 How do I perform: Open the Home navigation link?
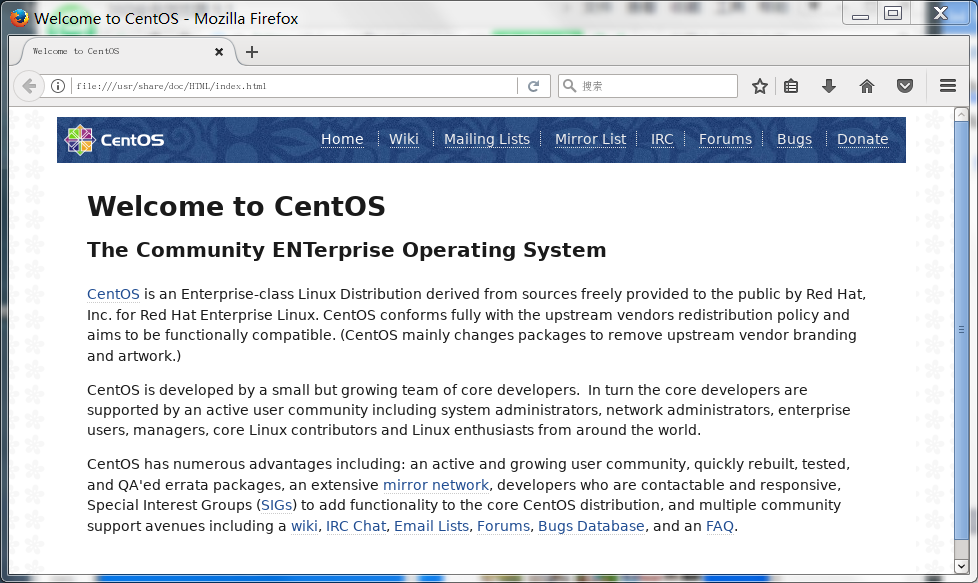click(x=342, y=139)
